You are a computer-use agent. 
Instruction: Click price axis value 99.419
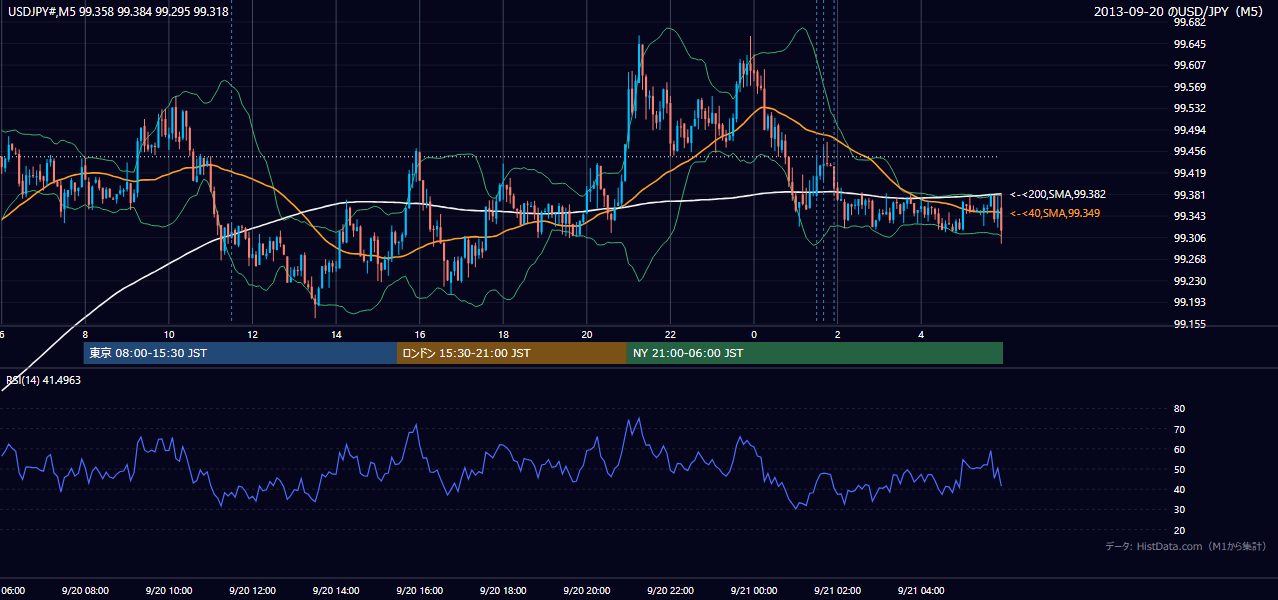[x=1189, y=173]
